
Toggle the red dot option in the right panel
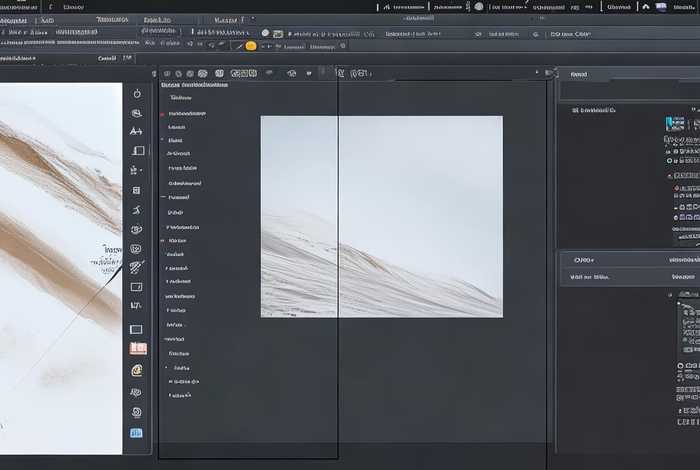(x=673, y=188)
